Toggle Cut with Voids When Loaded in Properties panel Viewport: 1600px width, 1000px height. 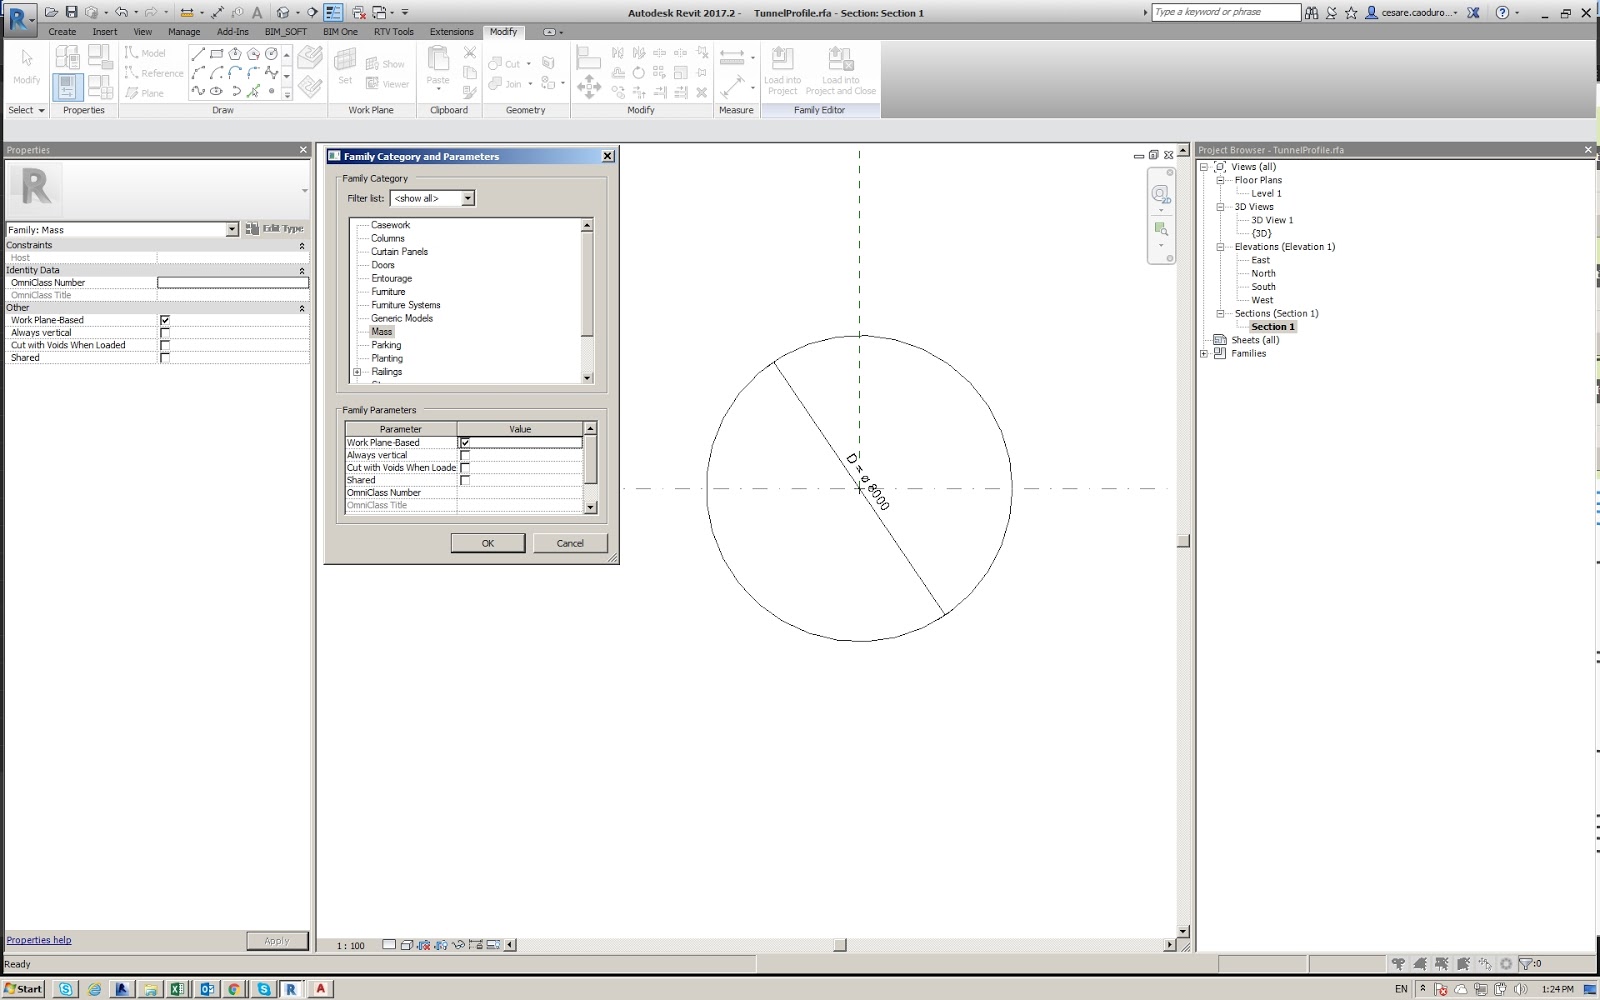pyautogui.click(x=165, y=345)
